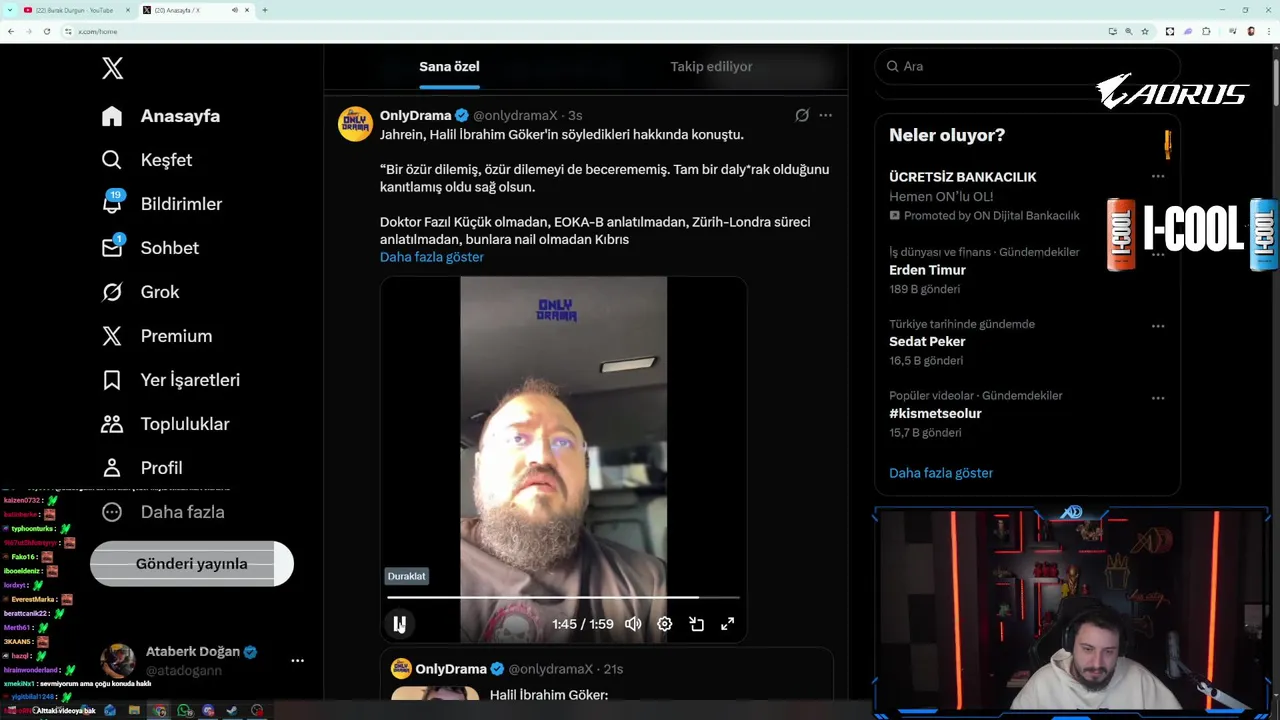Focus the Ara search field
1280x720 pixels.
(1027, 66)
